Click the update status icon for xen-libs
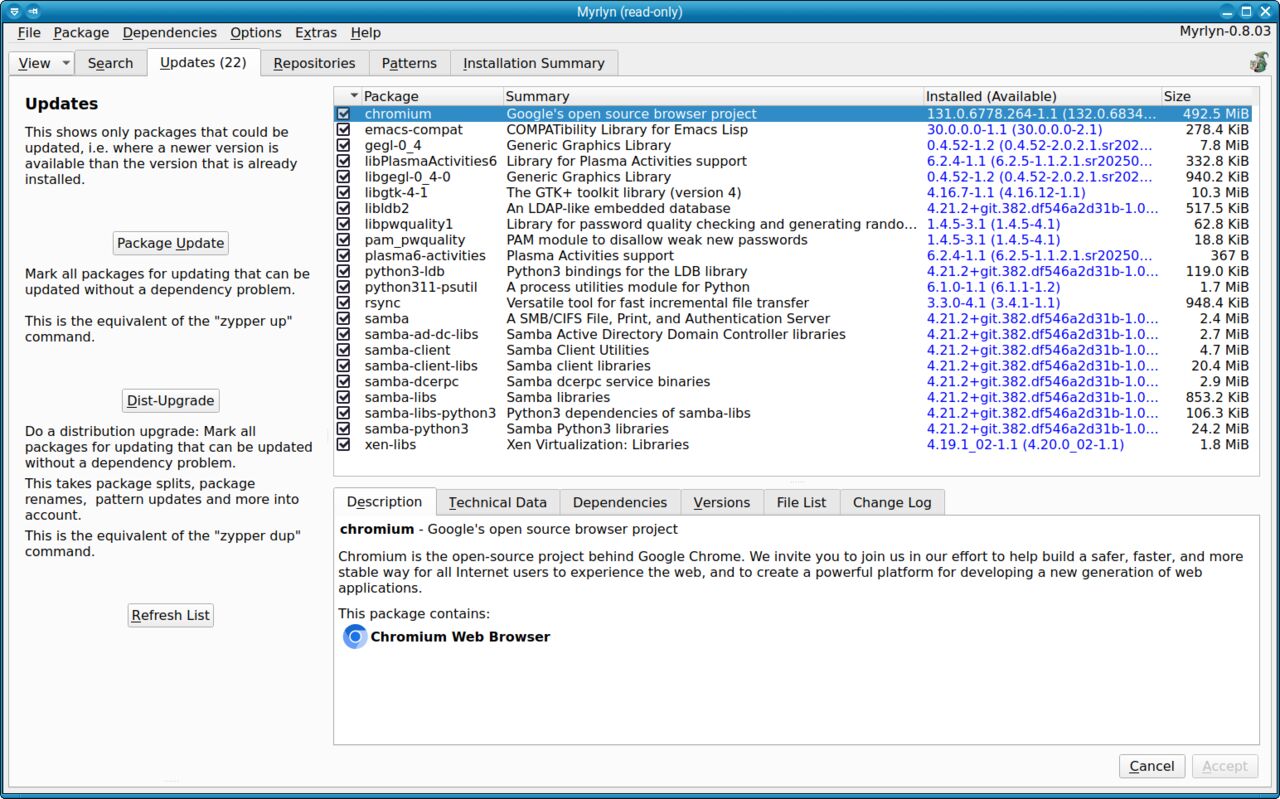Viewport: 1280px width, 799px height. 344,445
